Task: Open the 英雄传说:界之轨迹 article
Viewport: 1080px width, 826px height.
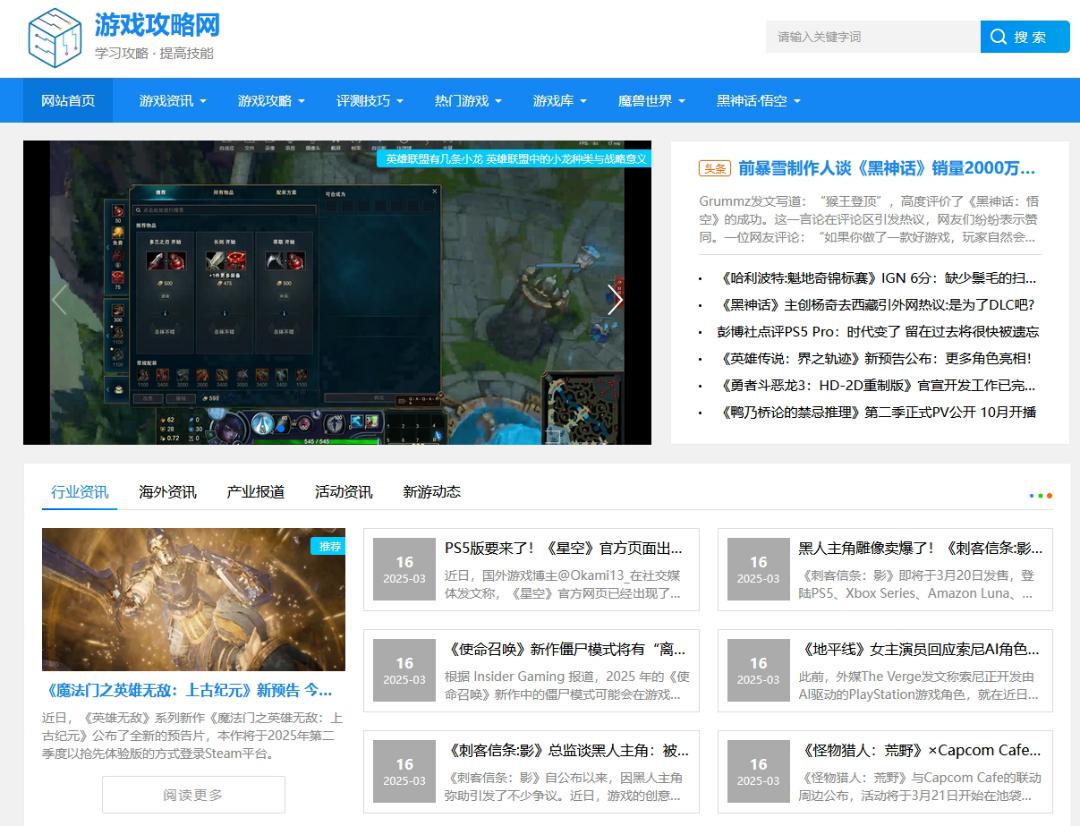Action: click(x=876, y=359)
